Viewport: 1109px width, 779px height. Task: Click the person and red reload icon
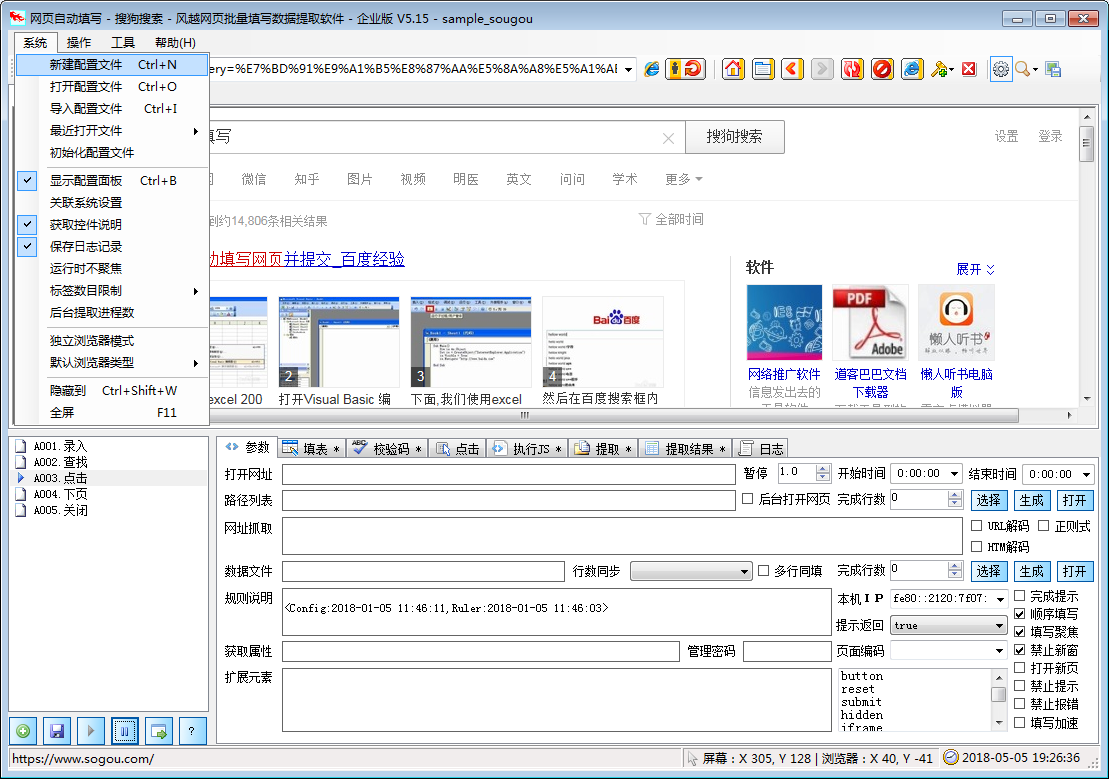click(x=685, y=69)
